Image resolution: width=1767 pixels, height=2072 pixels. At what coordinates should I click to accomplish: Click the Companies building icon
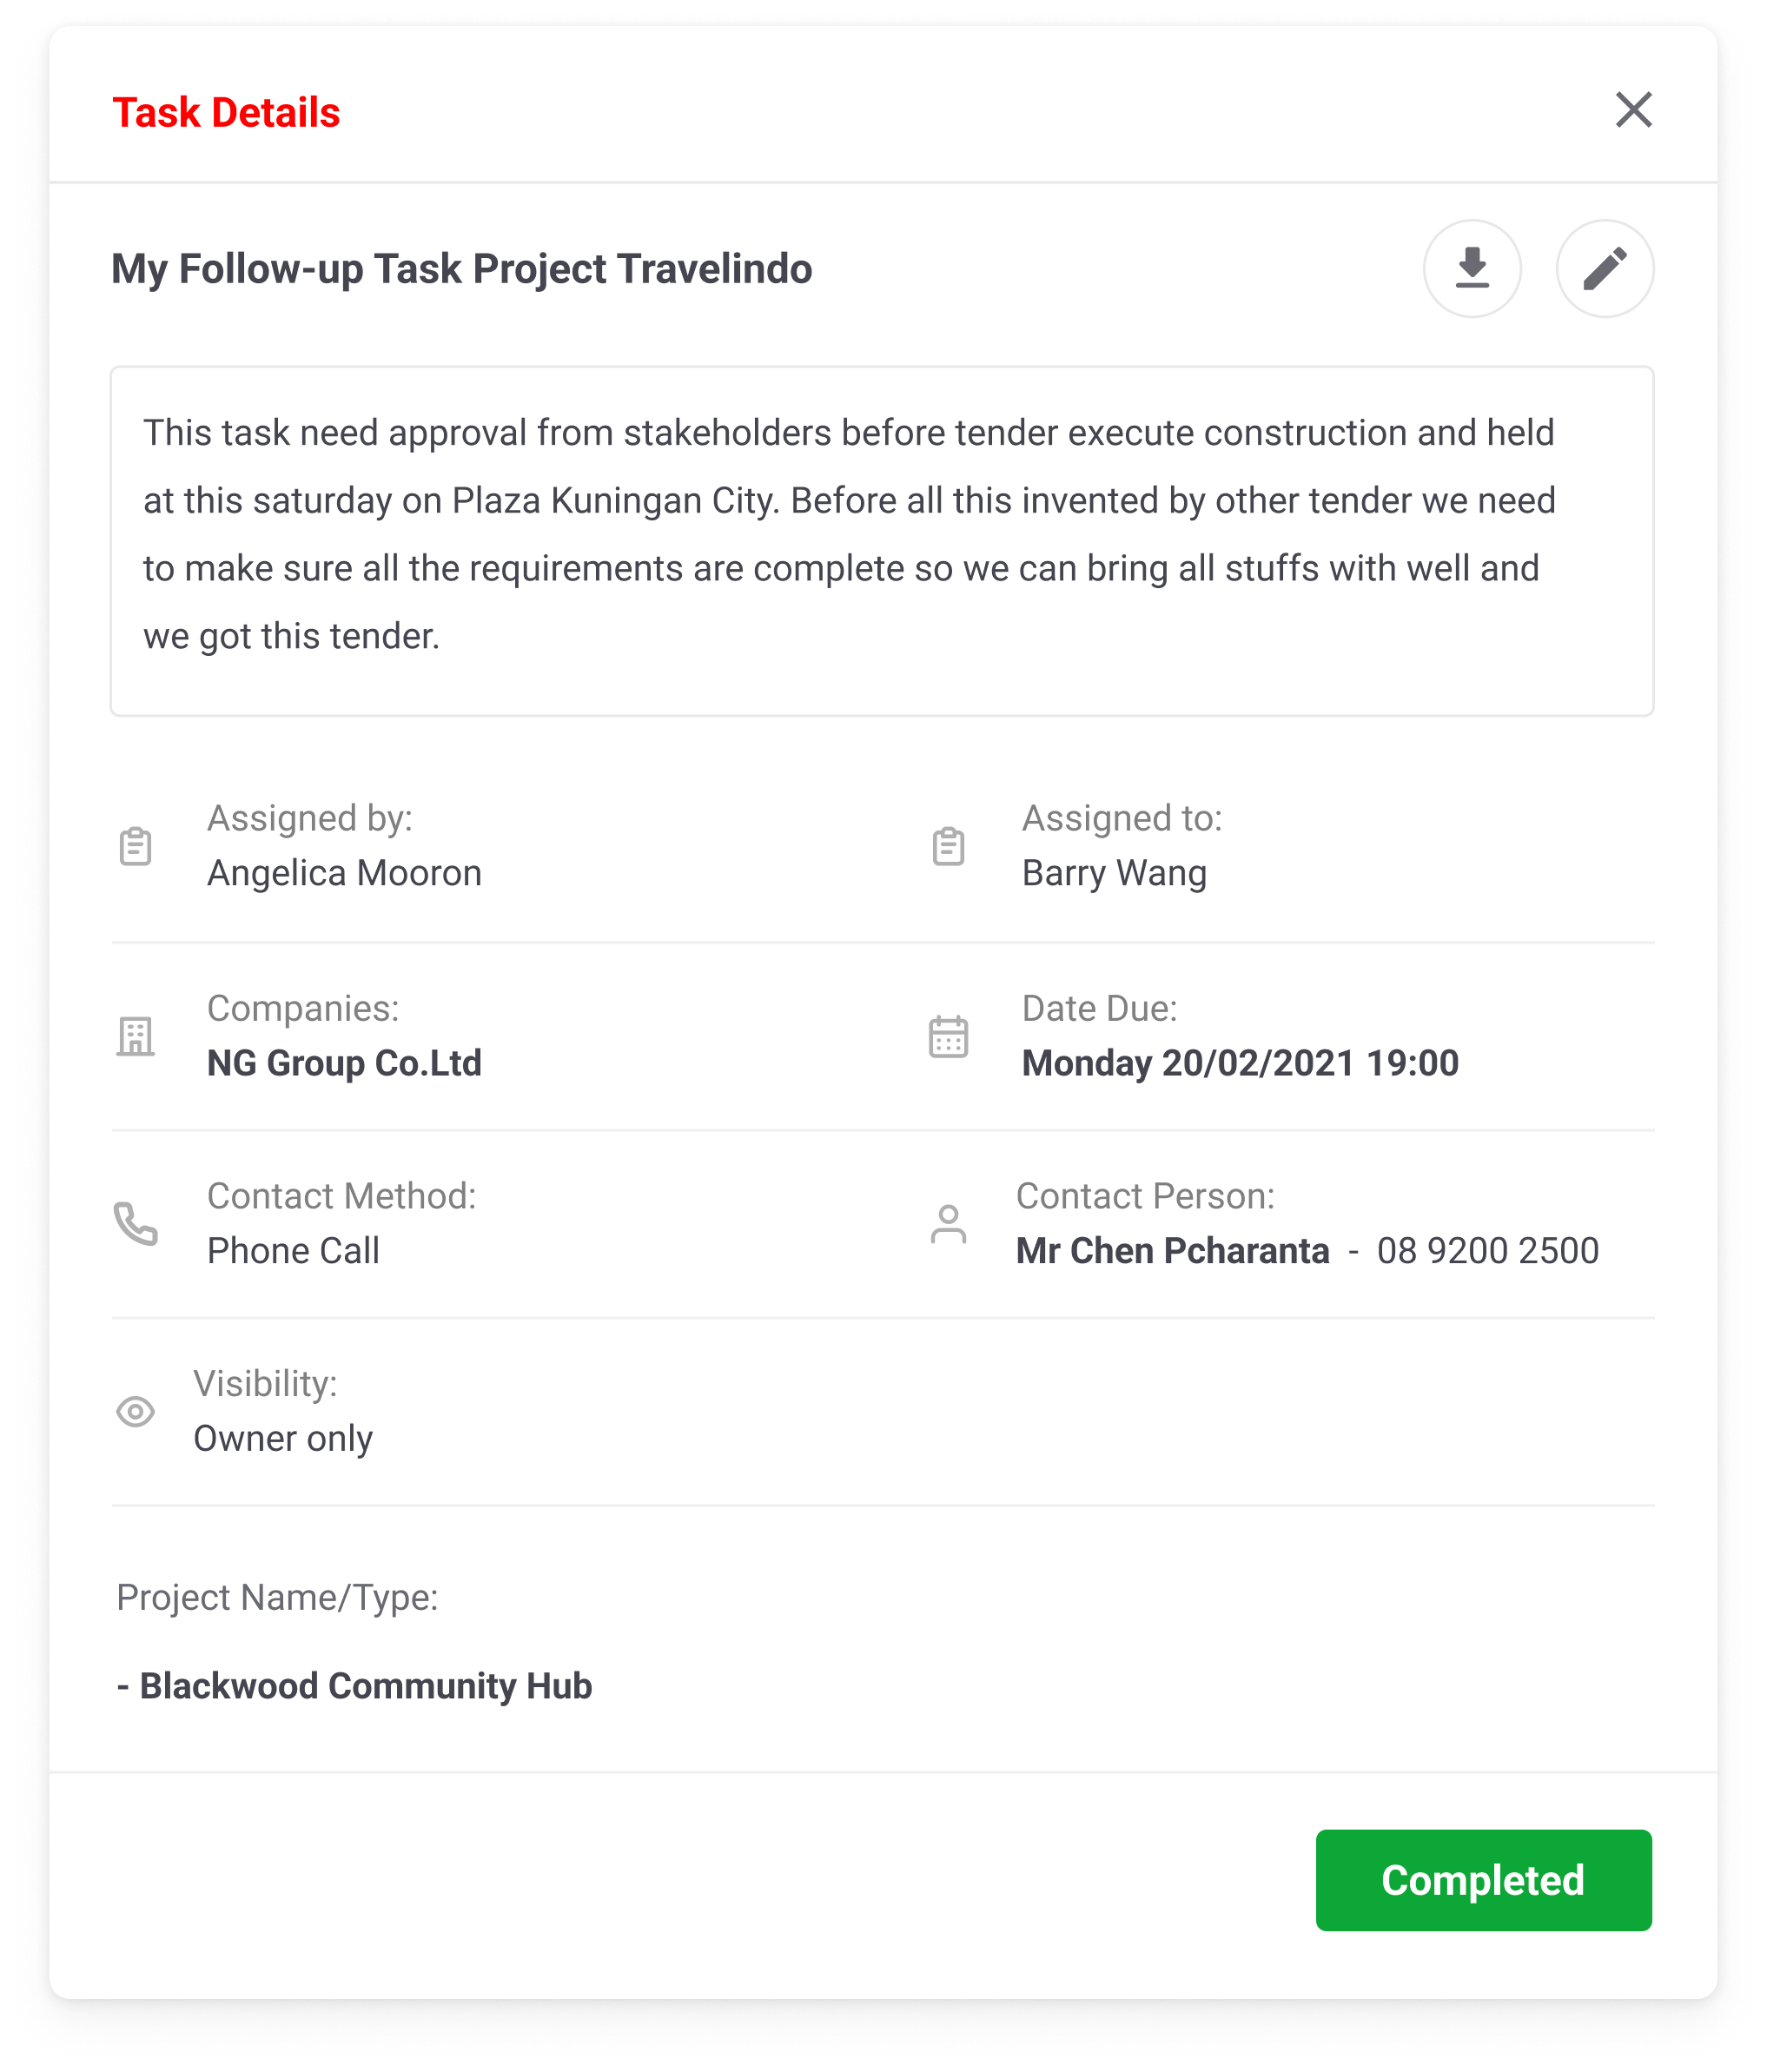[x=135, y=1036]
